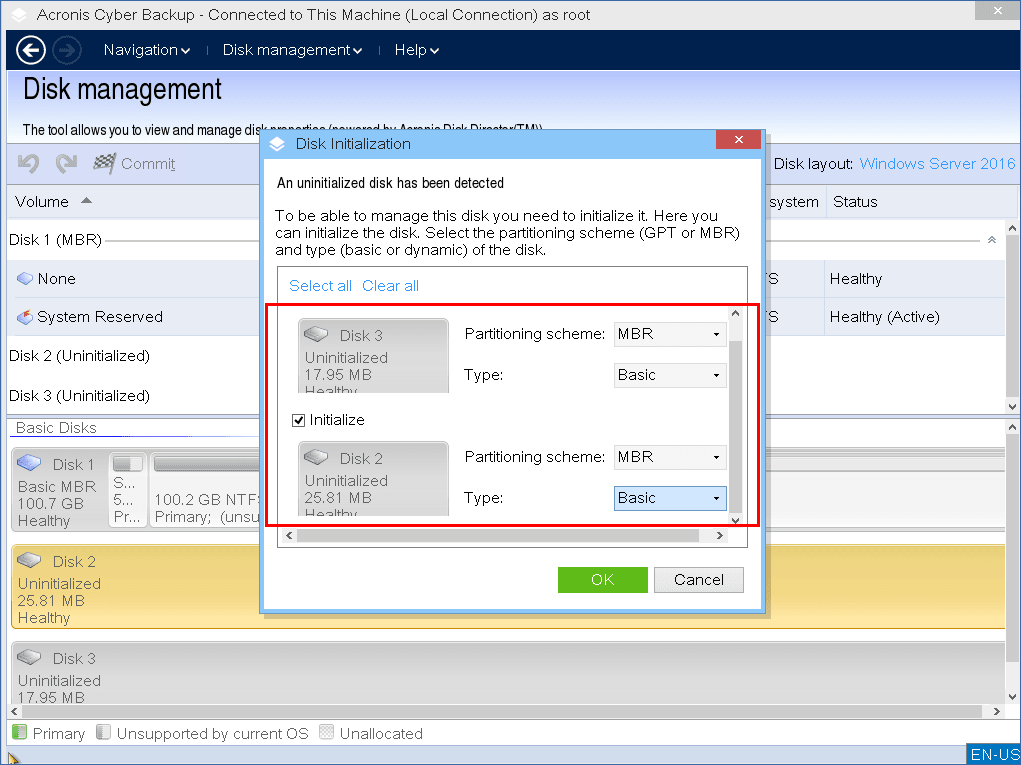
Task: Select the Disk 3 icon in dialog
Action: [317, 335]
